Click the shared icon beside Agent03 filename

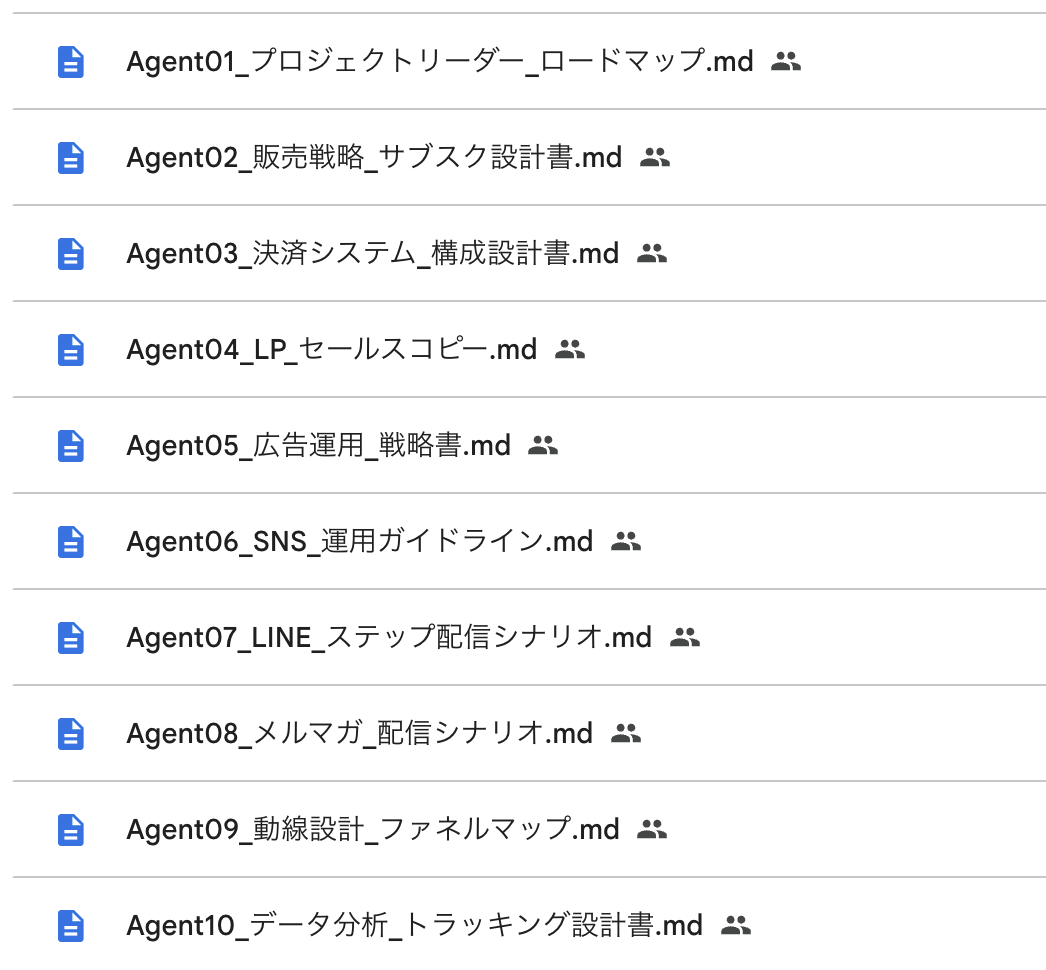tap(651, 254)
